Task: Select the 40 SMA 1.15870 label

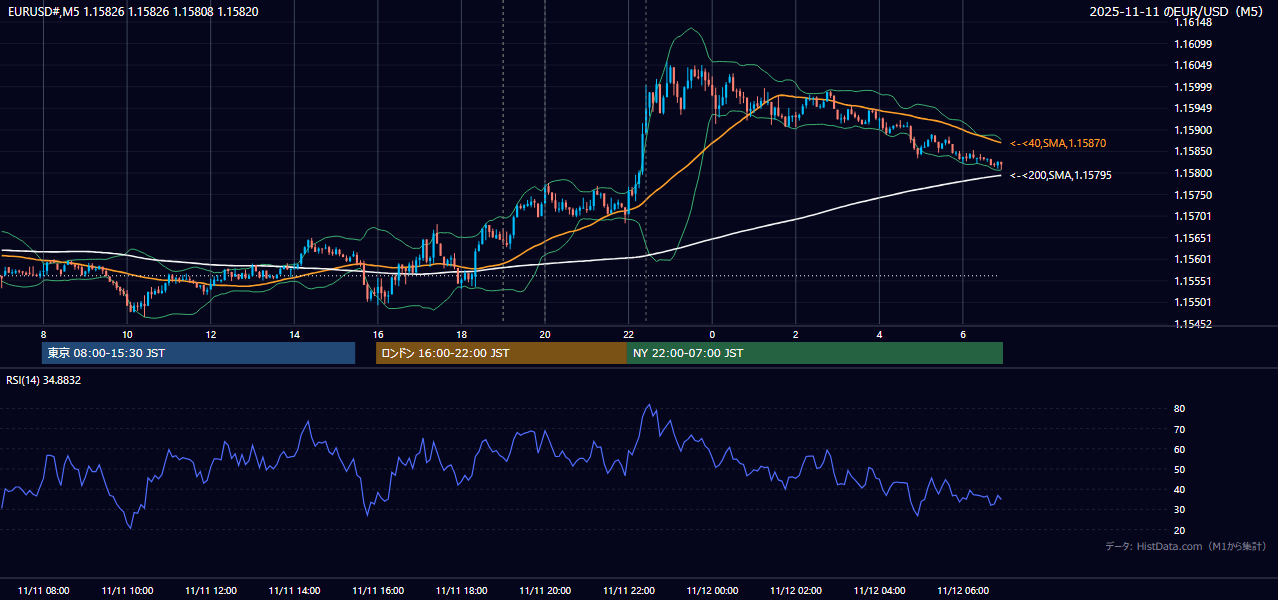Action: click(1058, 144)
